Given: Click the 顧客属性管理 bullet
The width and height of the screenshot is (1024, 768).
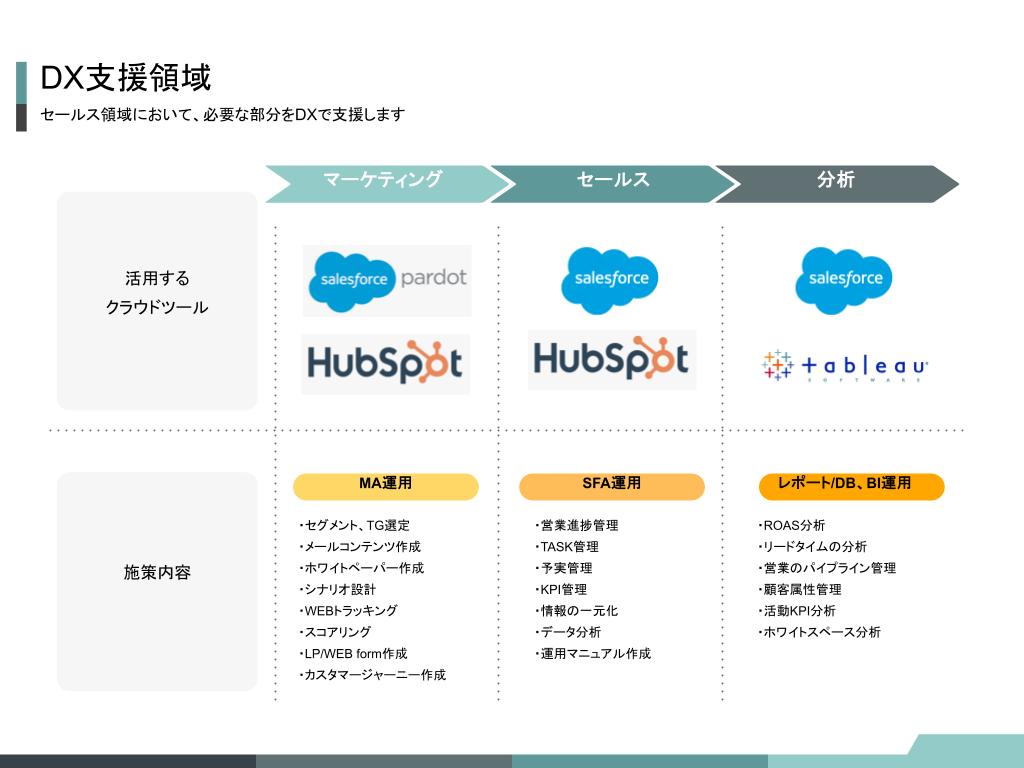Looking at the screenshot, I should point(799,589).
